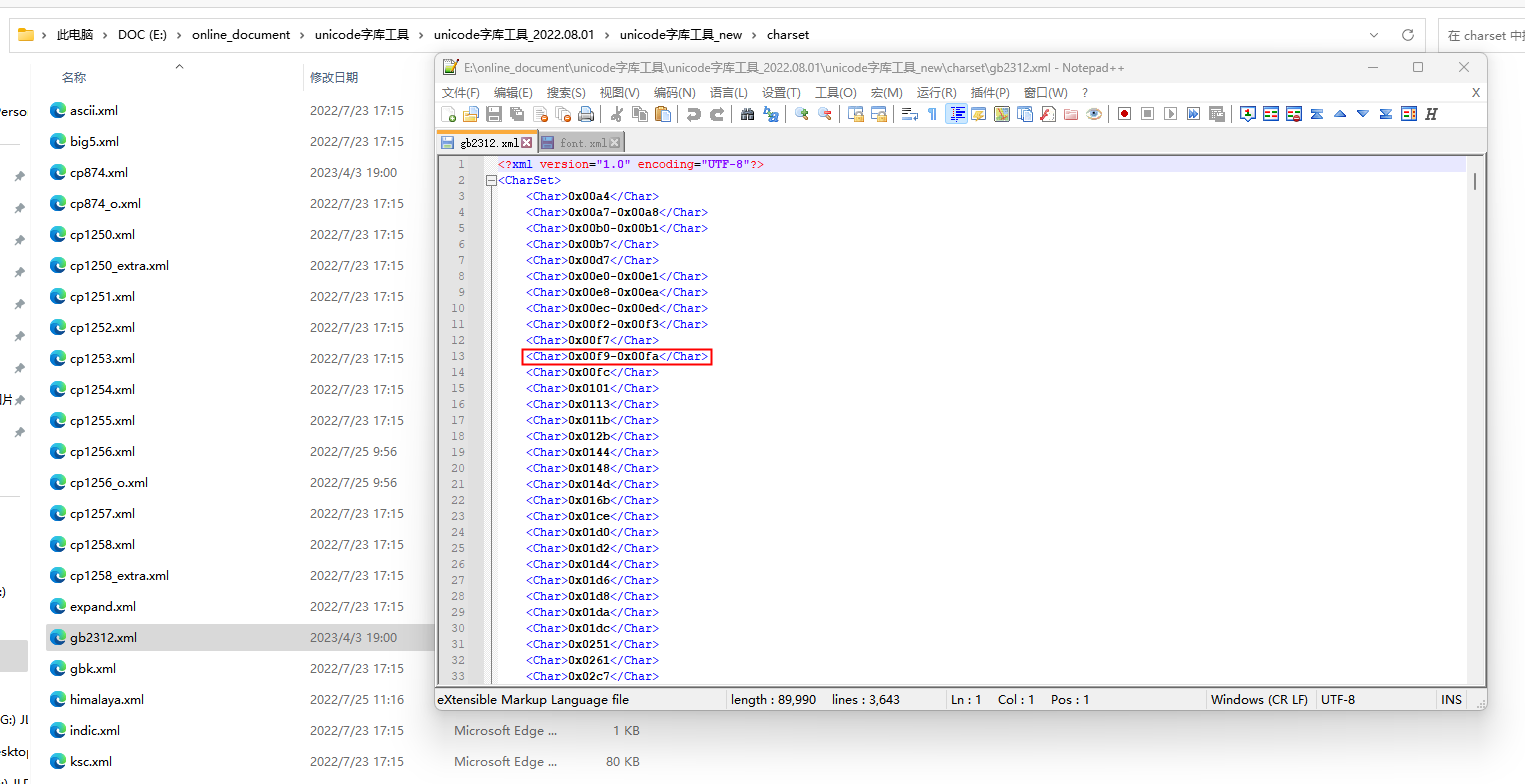Viewport: 1525px width, 784px height.
Task: Click the Explorer refresh button
Action: [x=1407, y=35]
